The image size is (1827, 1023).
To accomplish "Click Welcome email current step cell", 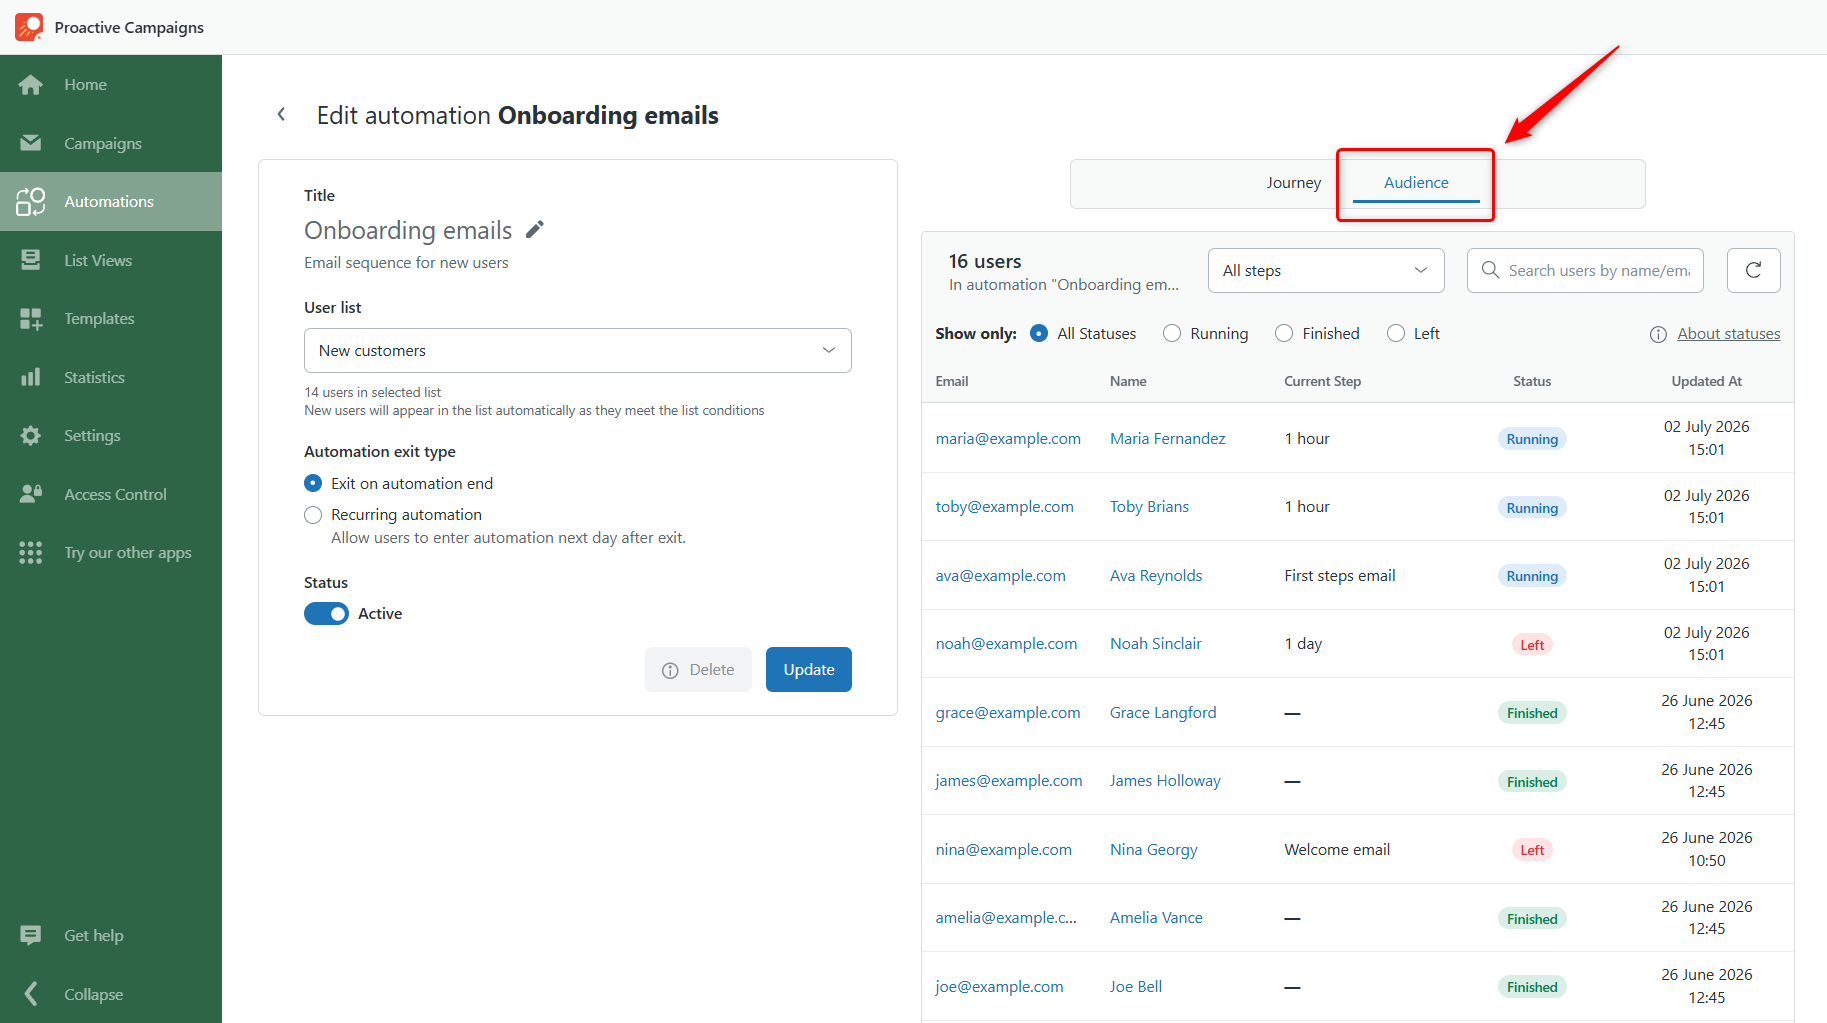I will click(1337, 850).
